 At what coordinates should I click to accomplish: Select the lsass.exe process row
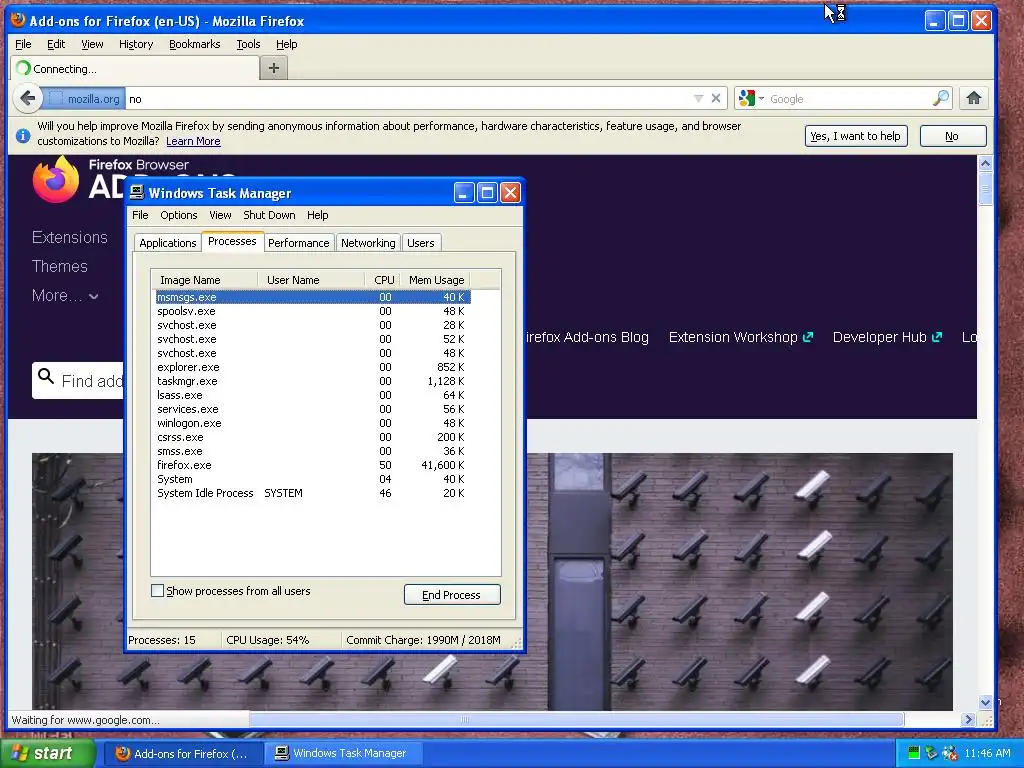tap(312, 395)
